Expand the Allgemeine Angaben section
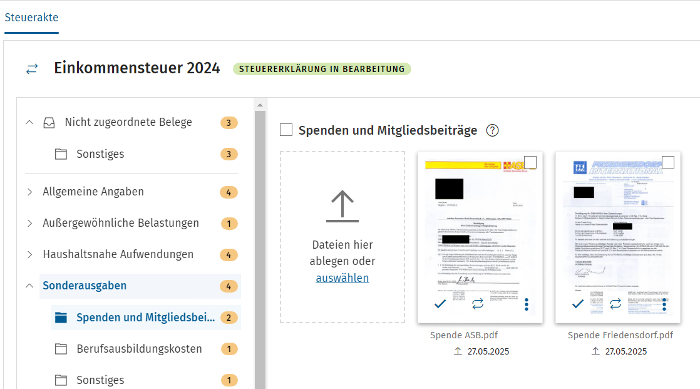The image size is (700, 389). tap(29, 192)
